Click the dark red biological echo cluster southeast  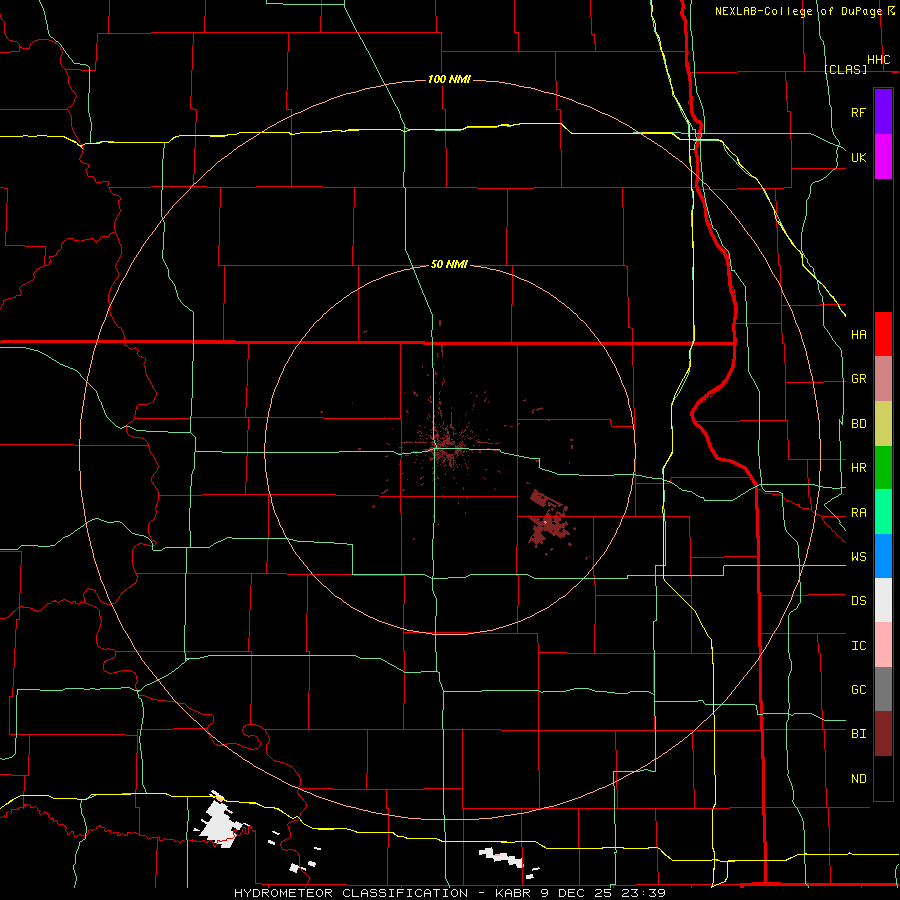pos(548,521)
